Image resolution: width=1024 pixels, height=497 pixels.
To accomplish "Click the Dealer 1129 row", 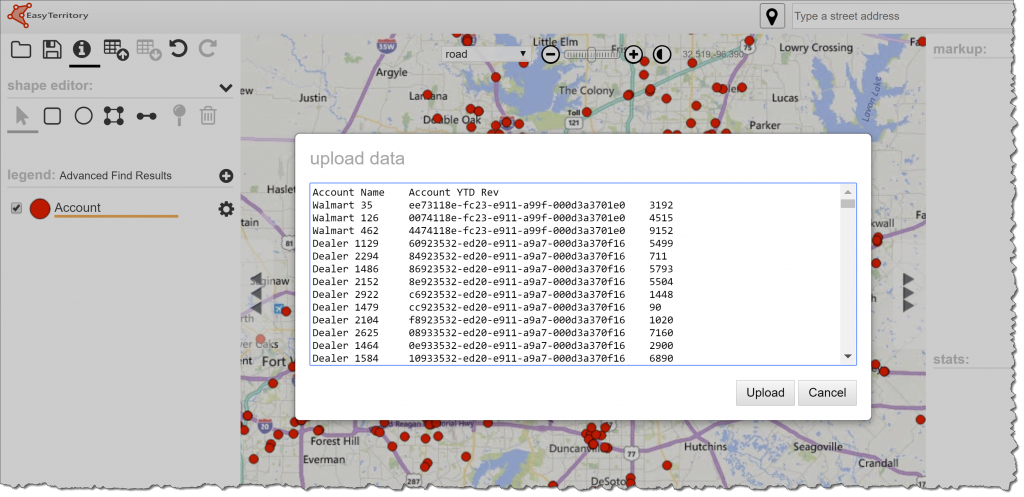I will 492,244.
